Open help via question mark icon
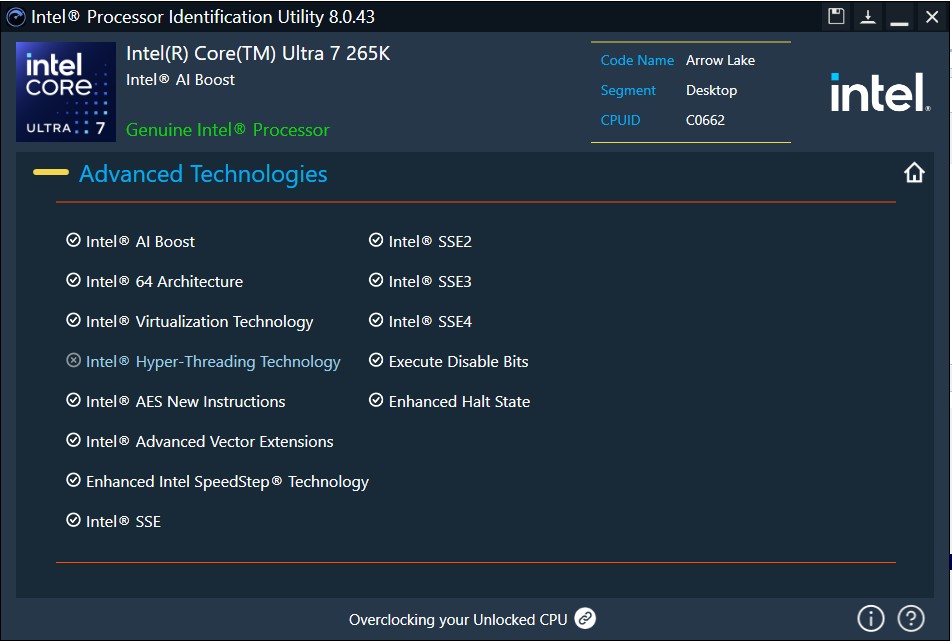Image resolution: width=952 pixels, height=641 pixels. 910,619
